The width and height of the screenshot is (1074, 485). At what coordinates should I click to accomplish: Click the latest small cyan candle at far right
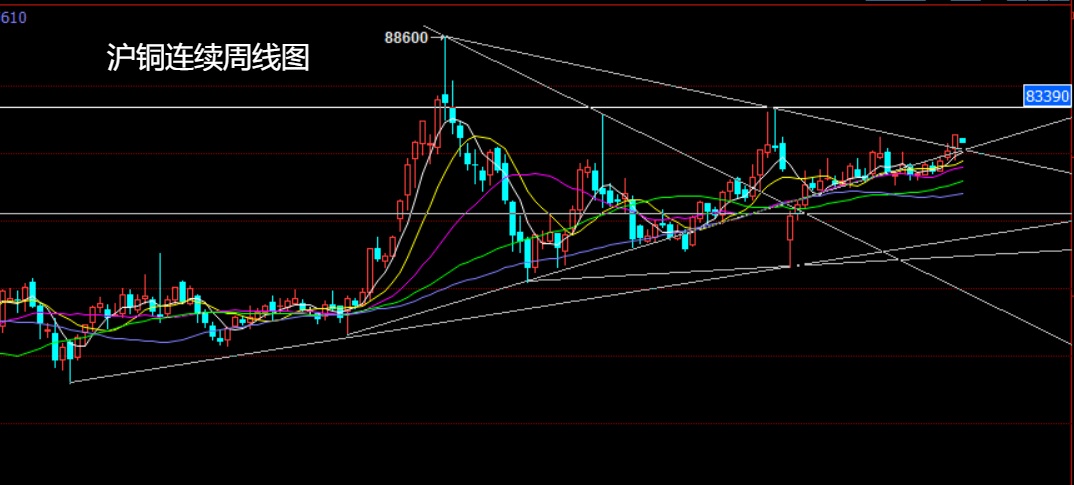point(963,141)
